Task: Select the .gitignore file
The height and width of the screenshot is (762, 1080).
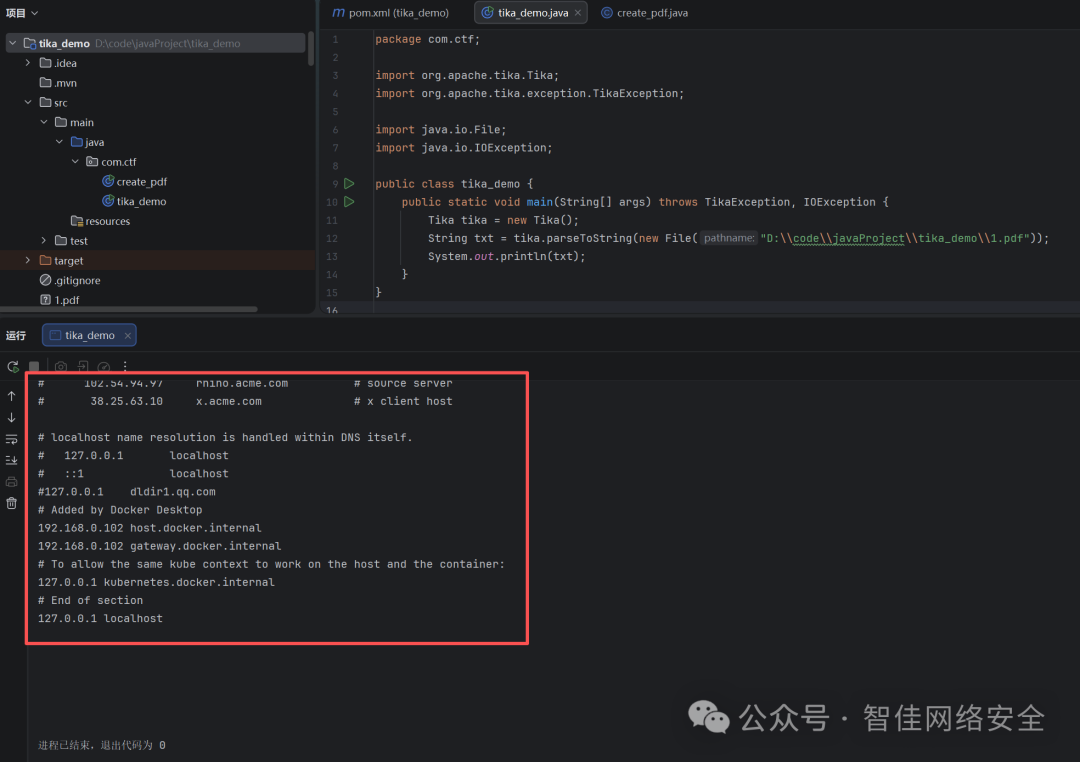Action: (x=70, y=280)
